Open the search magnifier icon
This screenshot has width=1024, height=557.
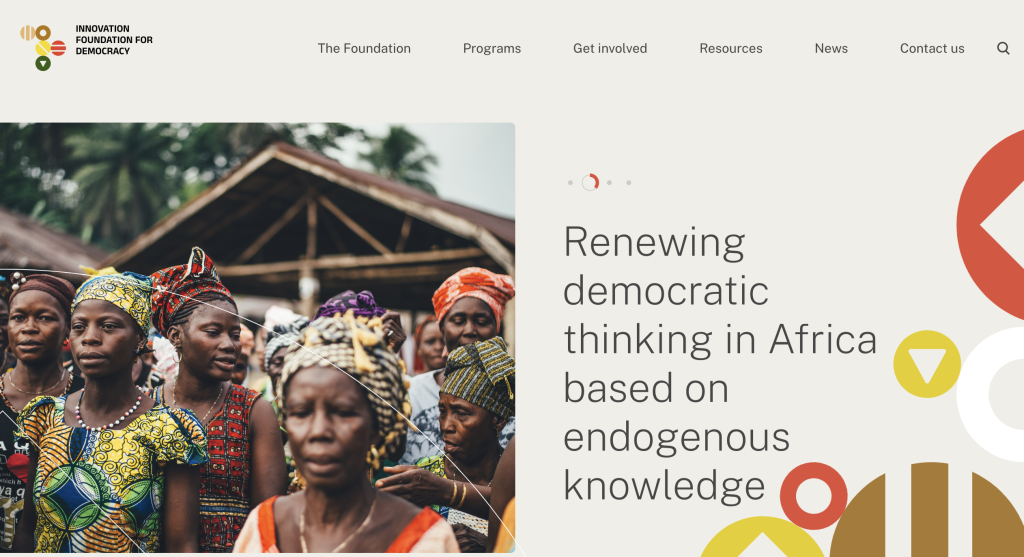coord(1003,48)
